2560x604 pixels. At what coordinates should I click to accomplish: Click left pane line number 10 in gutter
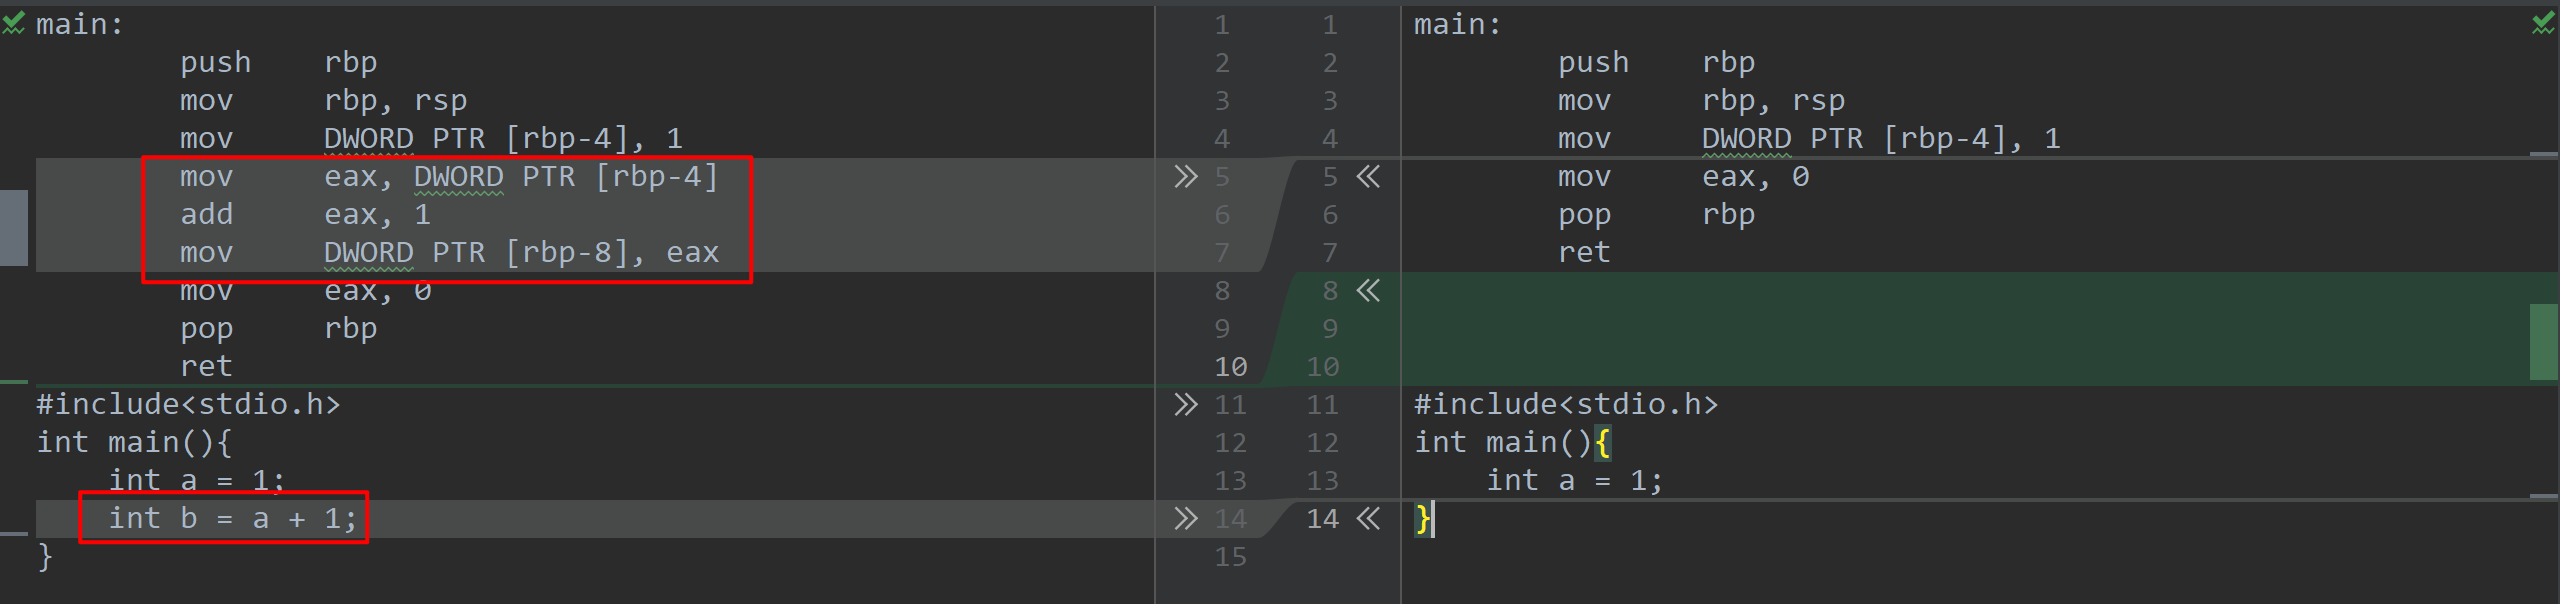[1230, 367]
